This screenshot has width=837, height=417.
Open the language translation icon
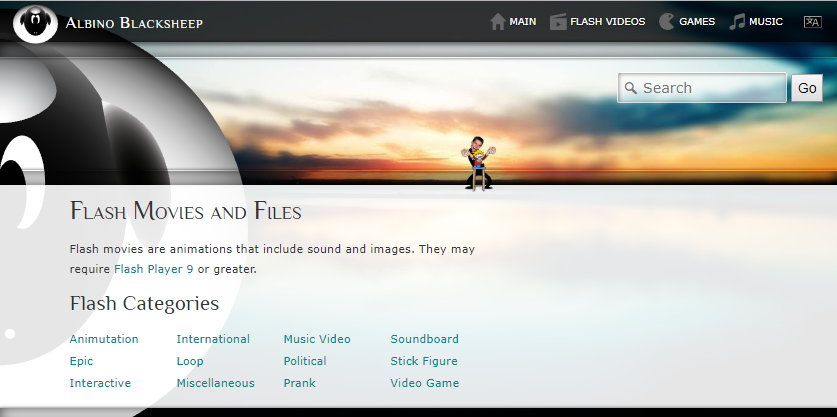[x=812, y=22]
